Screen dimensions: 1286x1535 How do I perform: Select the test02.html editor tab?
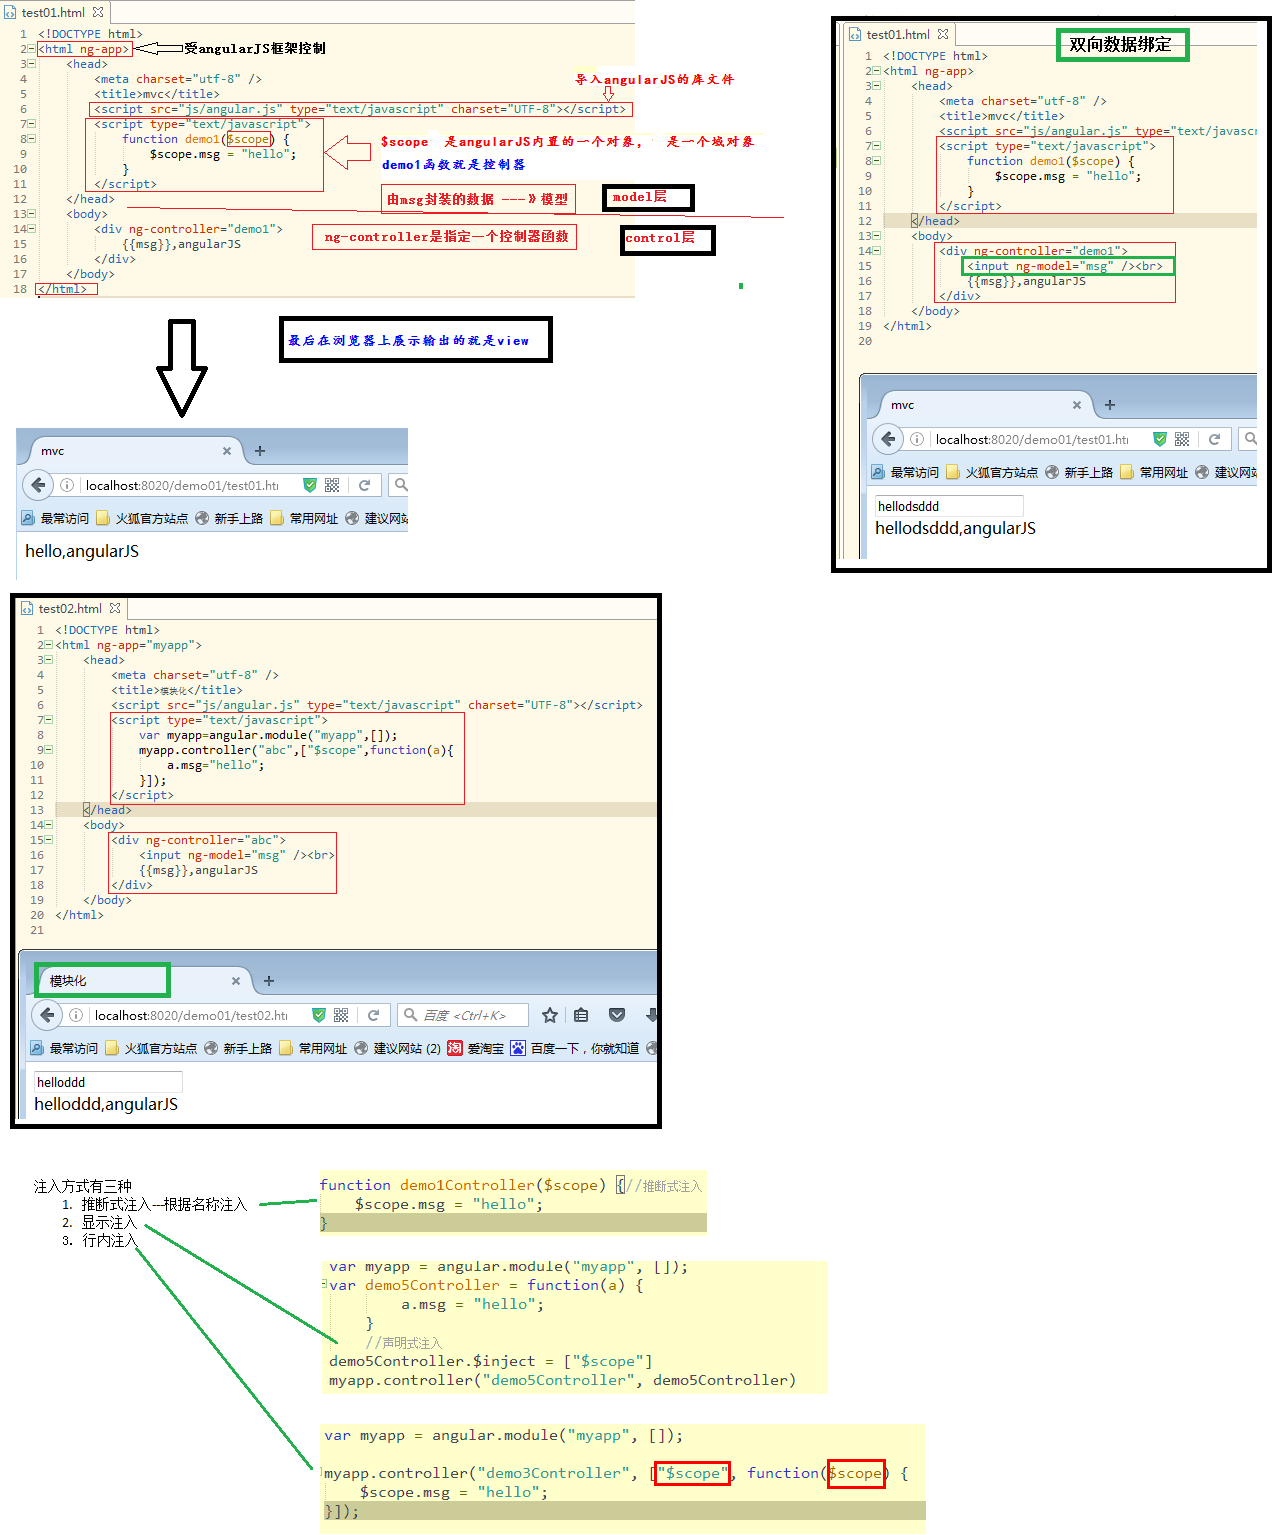[70, 608]
